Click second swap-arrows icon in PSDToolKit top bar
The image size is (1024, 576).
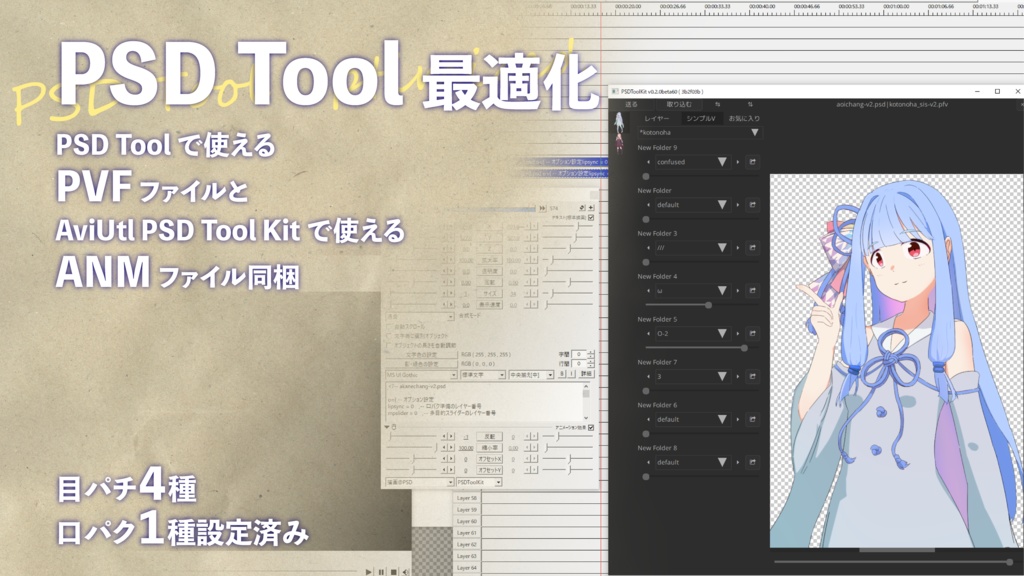[750, 104]
